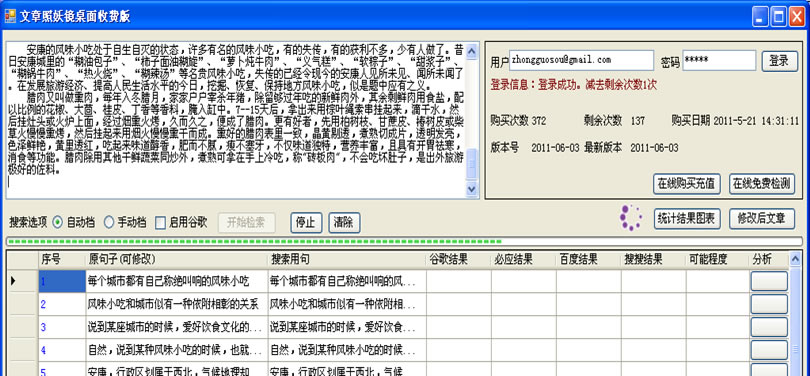This screenshot has width=810, height=376.
Task: Click the row 2 analysis button
Action: 769,304
